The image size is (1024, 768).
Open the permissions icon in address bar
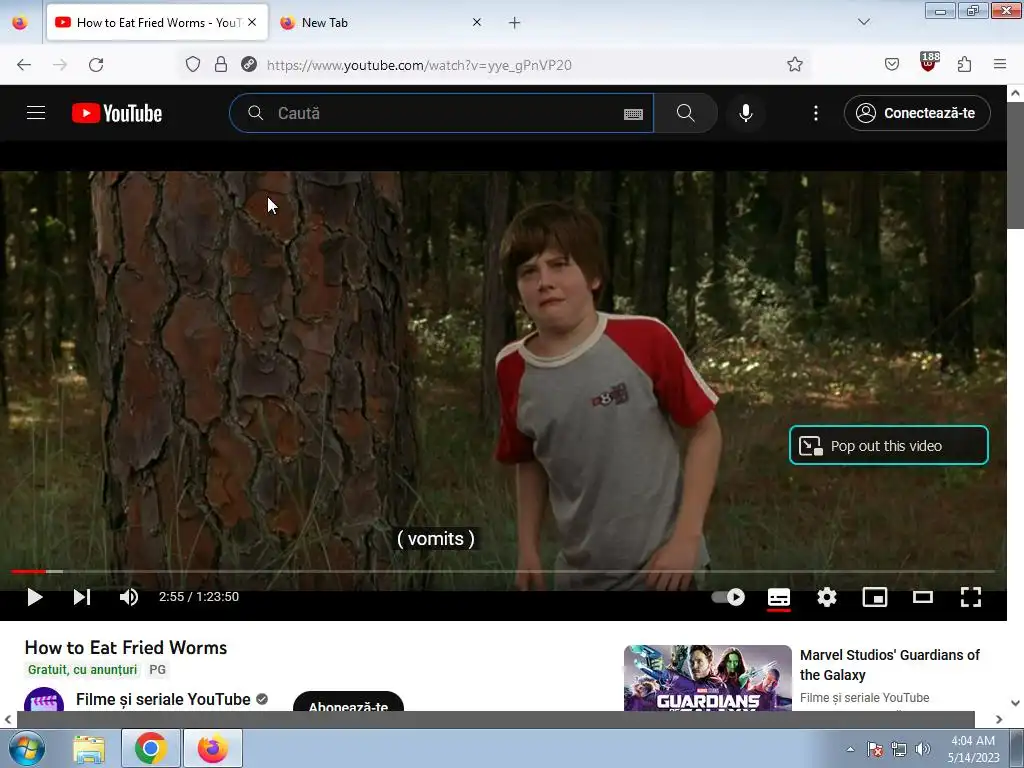click(x=249, y=65)
